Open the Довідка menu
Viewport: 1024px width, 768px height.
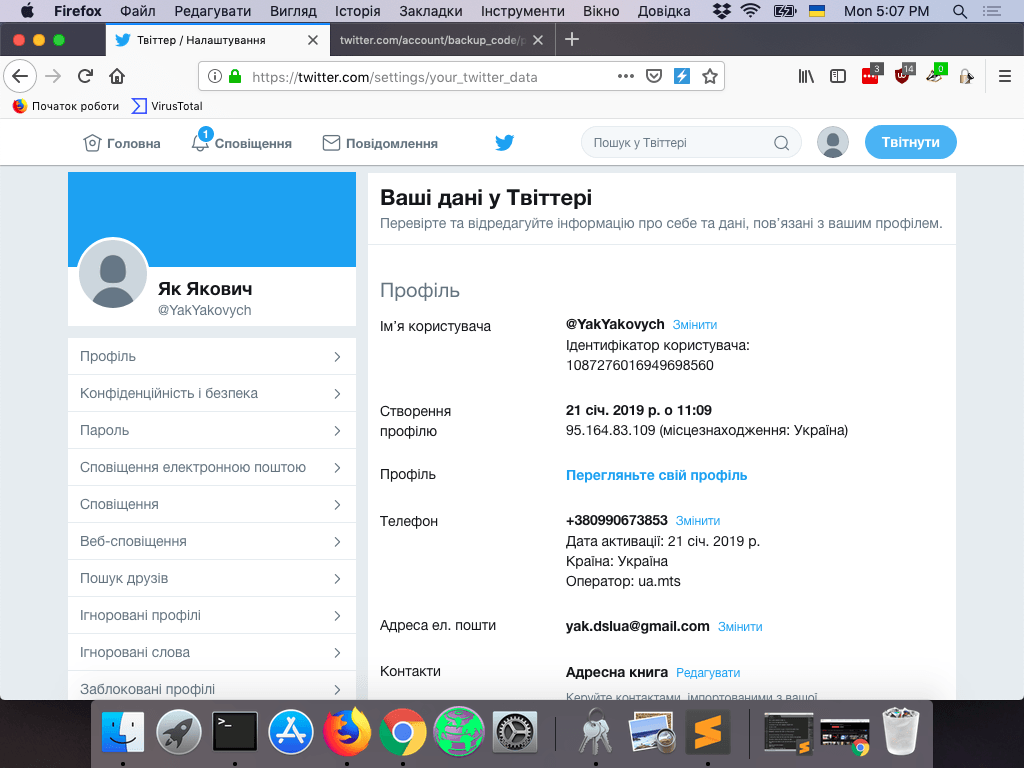[x=664, y=11]
